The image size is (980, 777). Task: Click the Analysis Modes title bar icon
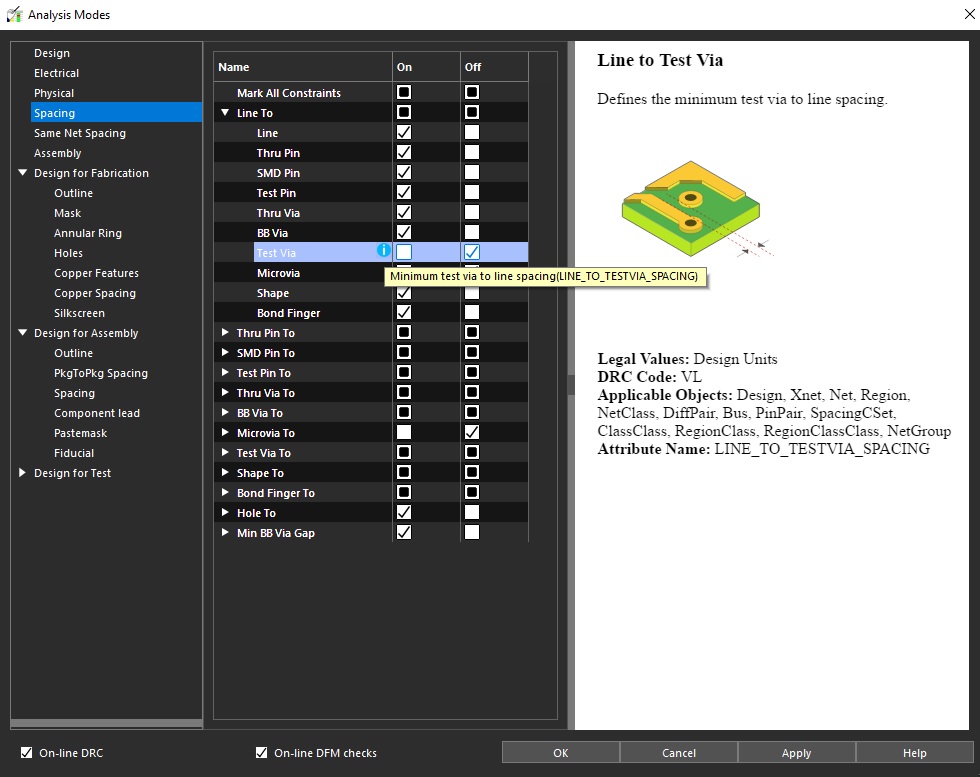pos(14,14)
